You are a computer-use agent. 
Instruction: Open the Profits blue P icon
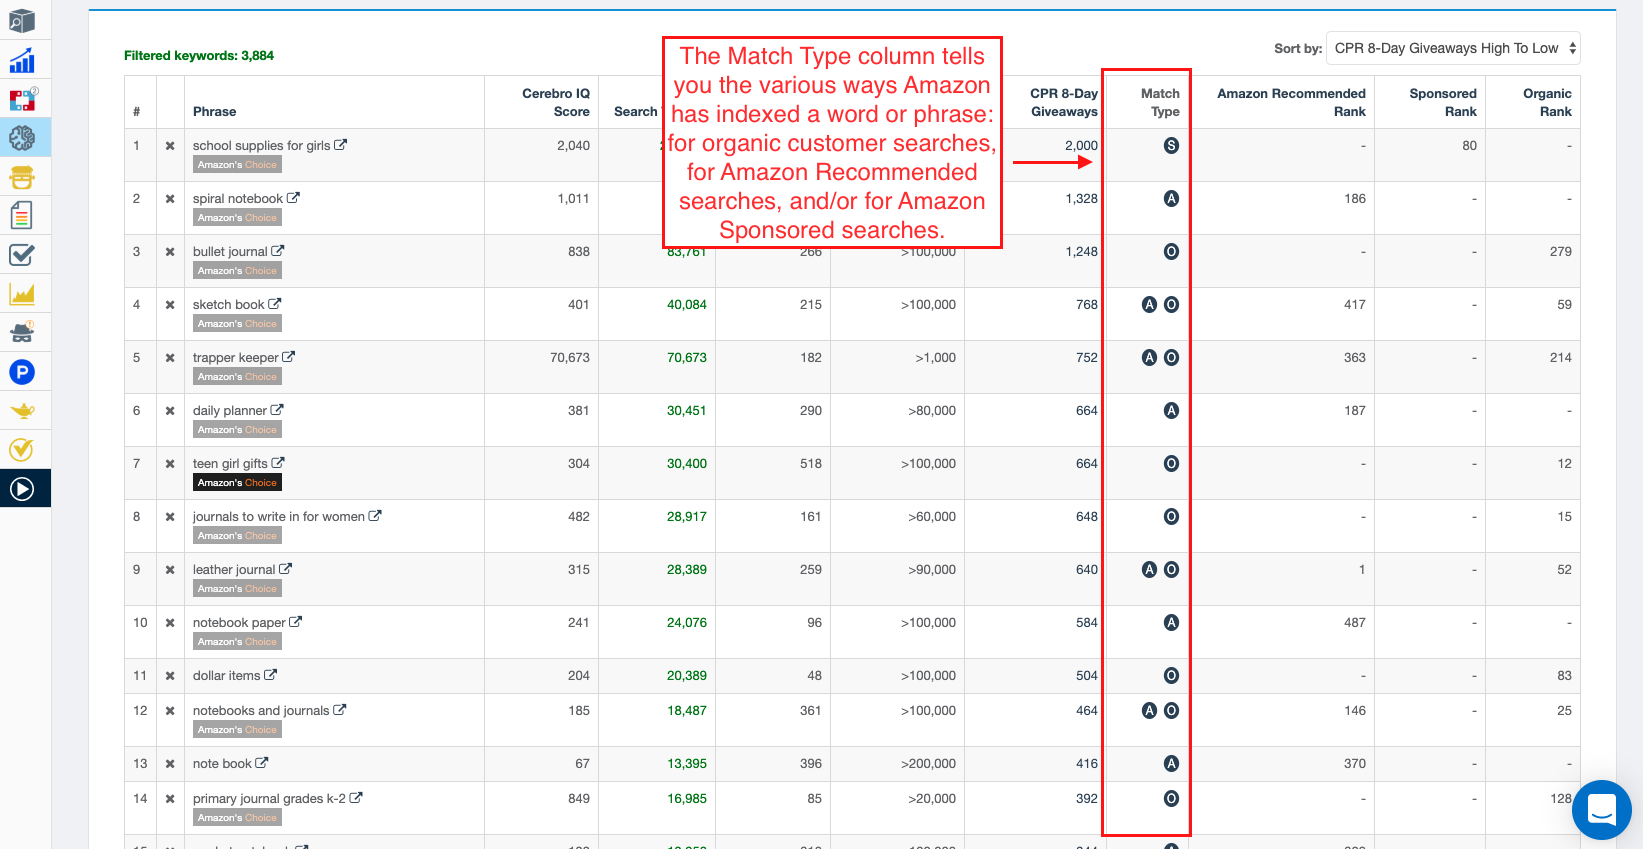click(x=22, y=372)
